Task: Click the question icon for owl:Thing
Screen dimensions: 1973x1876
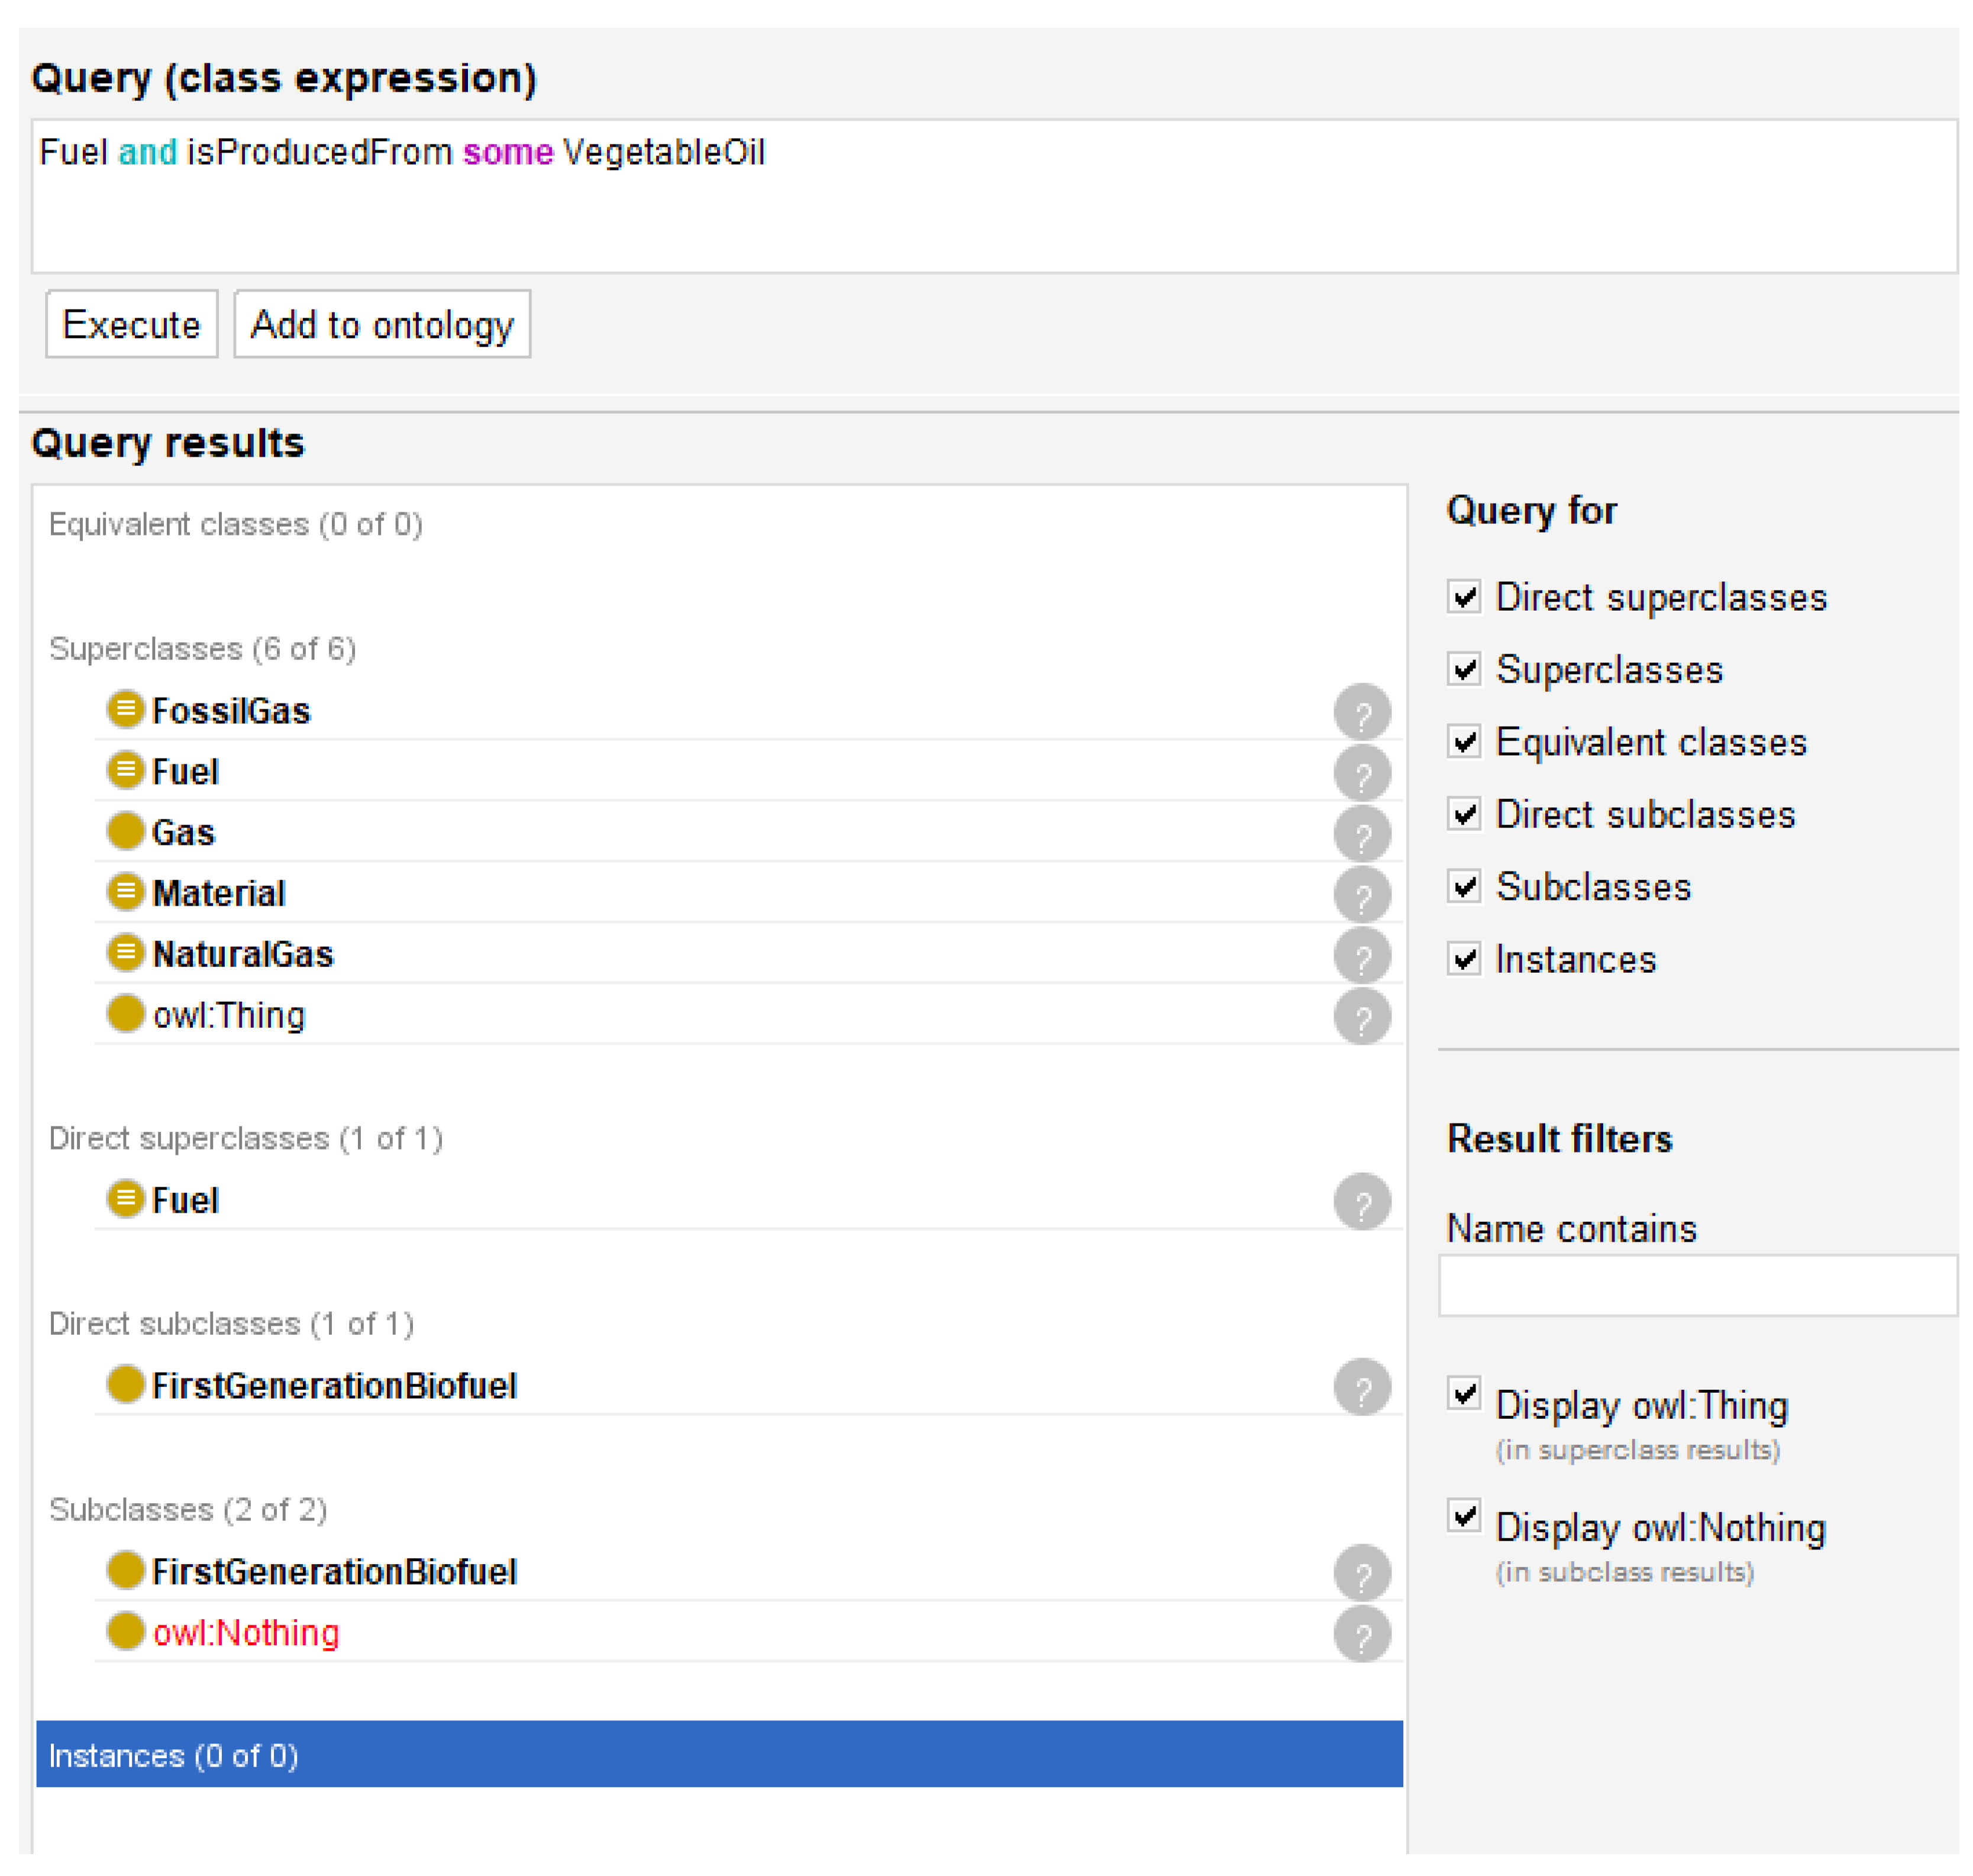Action: click(x=1361, y=1016)
